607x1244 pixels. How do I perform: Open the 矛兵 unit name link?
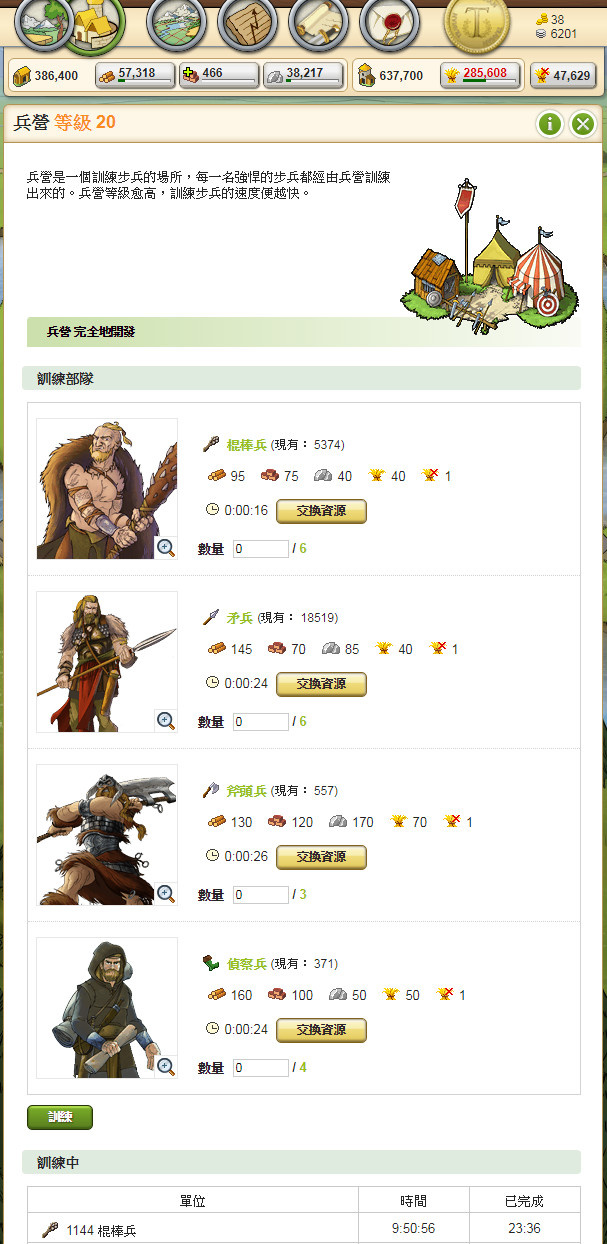pos(240,618)
